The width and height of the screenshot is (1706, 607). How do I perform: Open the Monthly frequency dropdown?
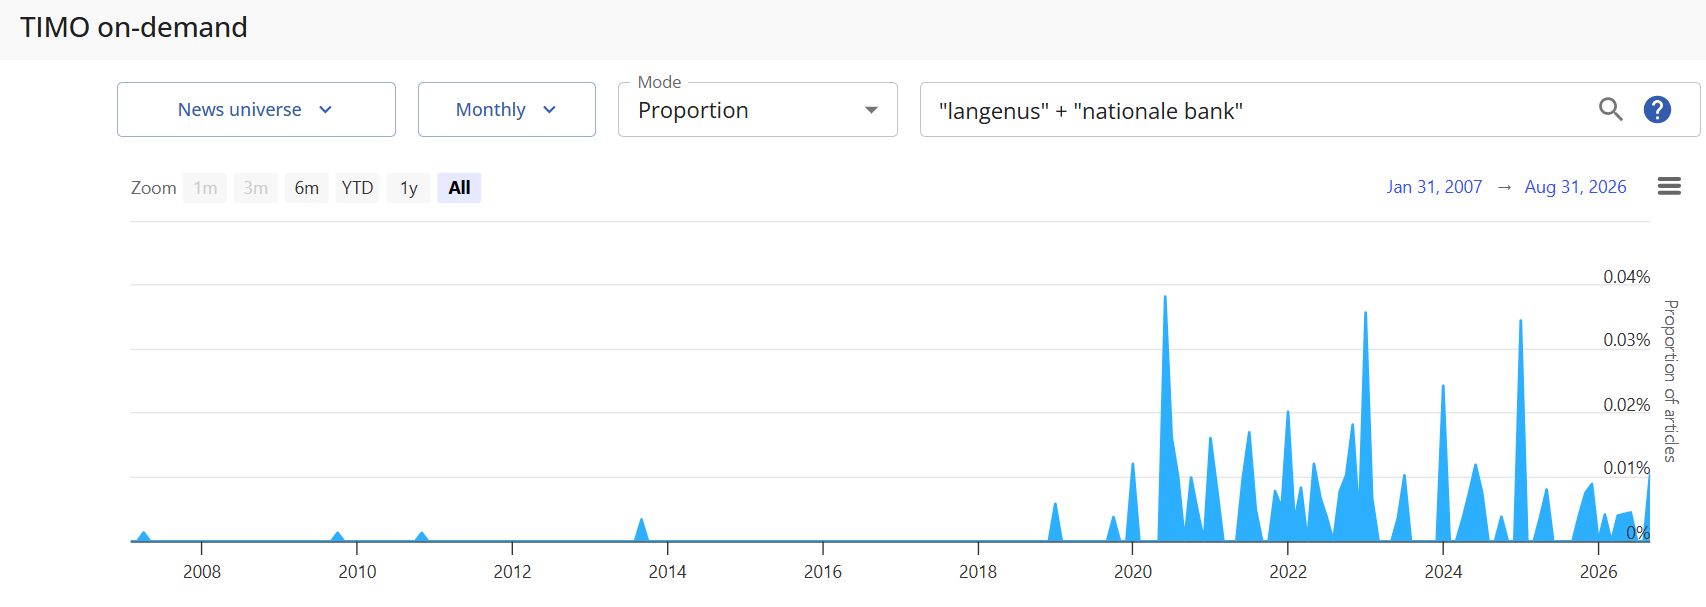coord(507,109)
